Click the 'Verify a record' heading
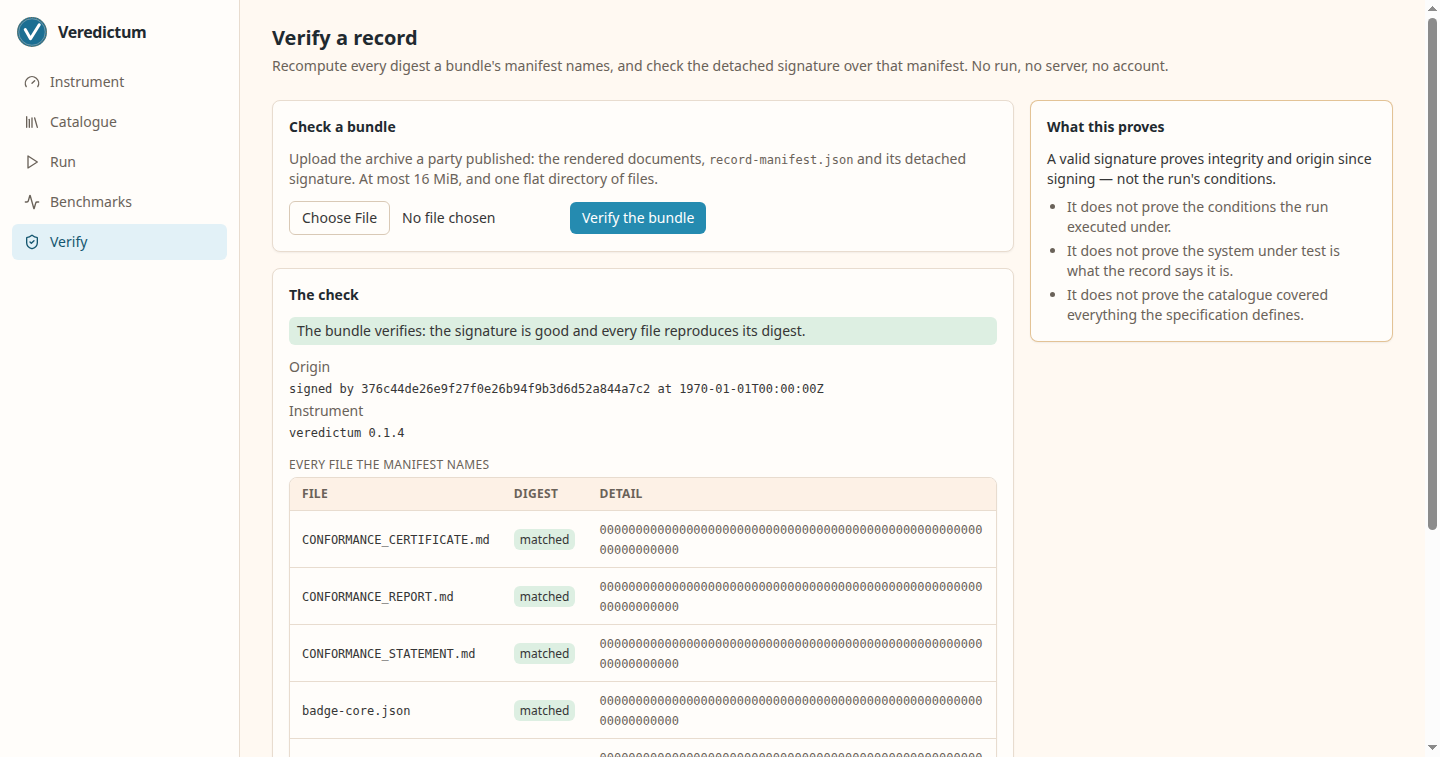This screenshot has width=1440, height=757. (345, 38)
